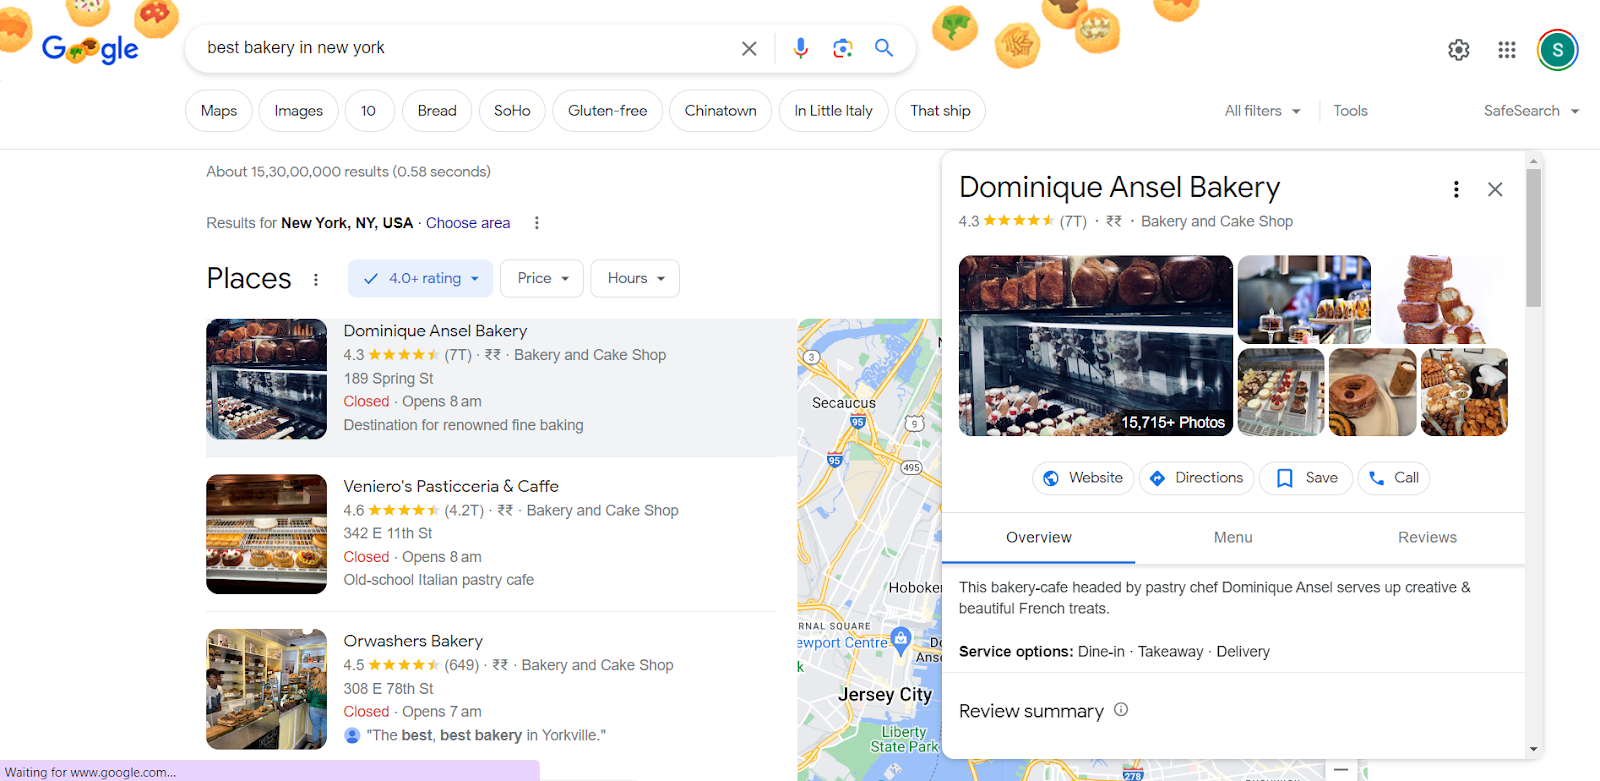
Task: Open Veniero's Pasticceria & Caffe listing
Action: (x=451, y=486)
